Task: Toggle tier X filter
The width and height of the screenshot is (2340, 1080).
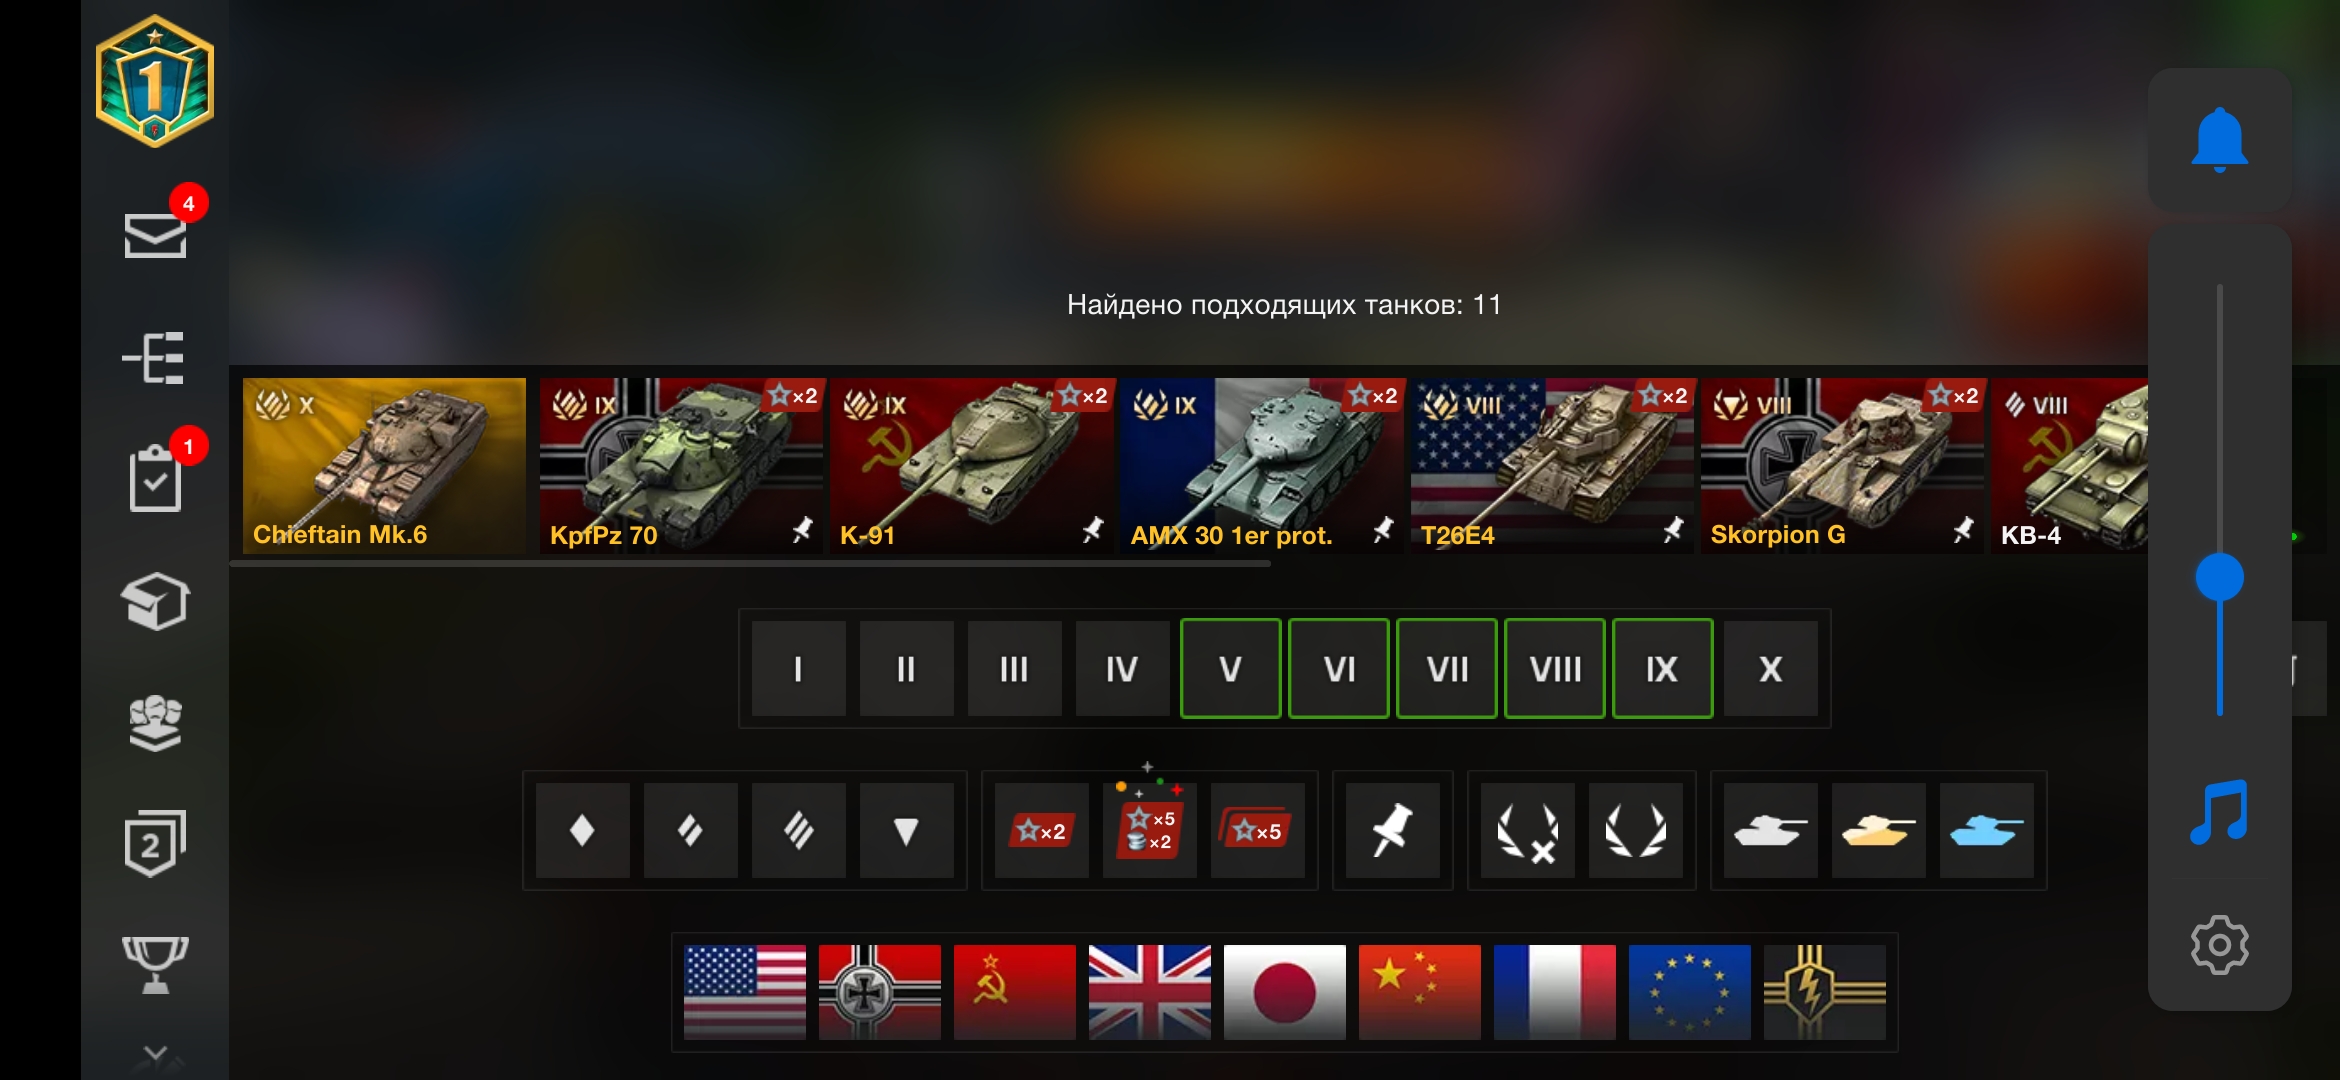Action: coord(1770,668)
